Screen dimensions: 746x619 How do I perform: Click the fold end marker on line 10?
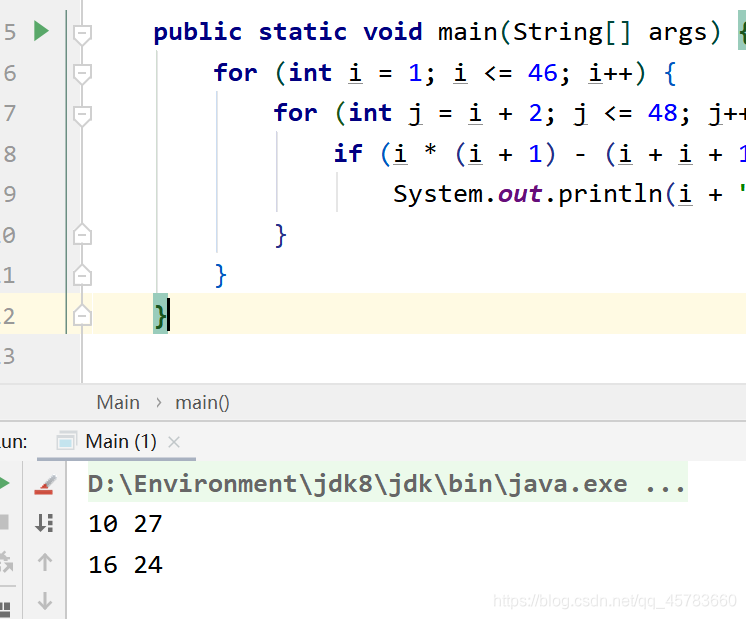[x=82, y=235]
